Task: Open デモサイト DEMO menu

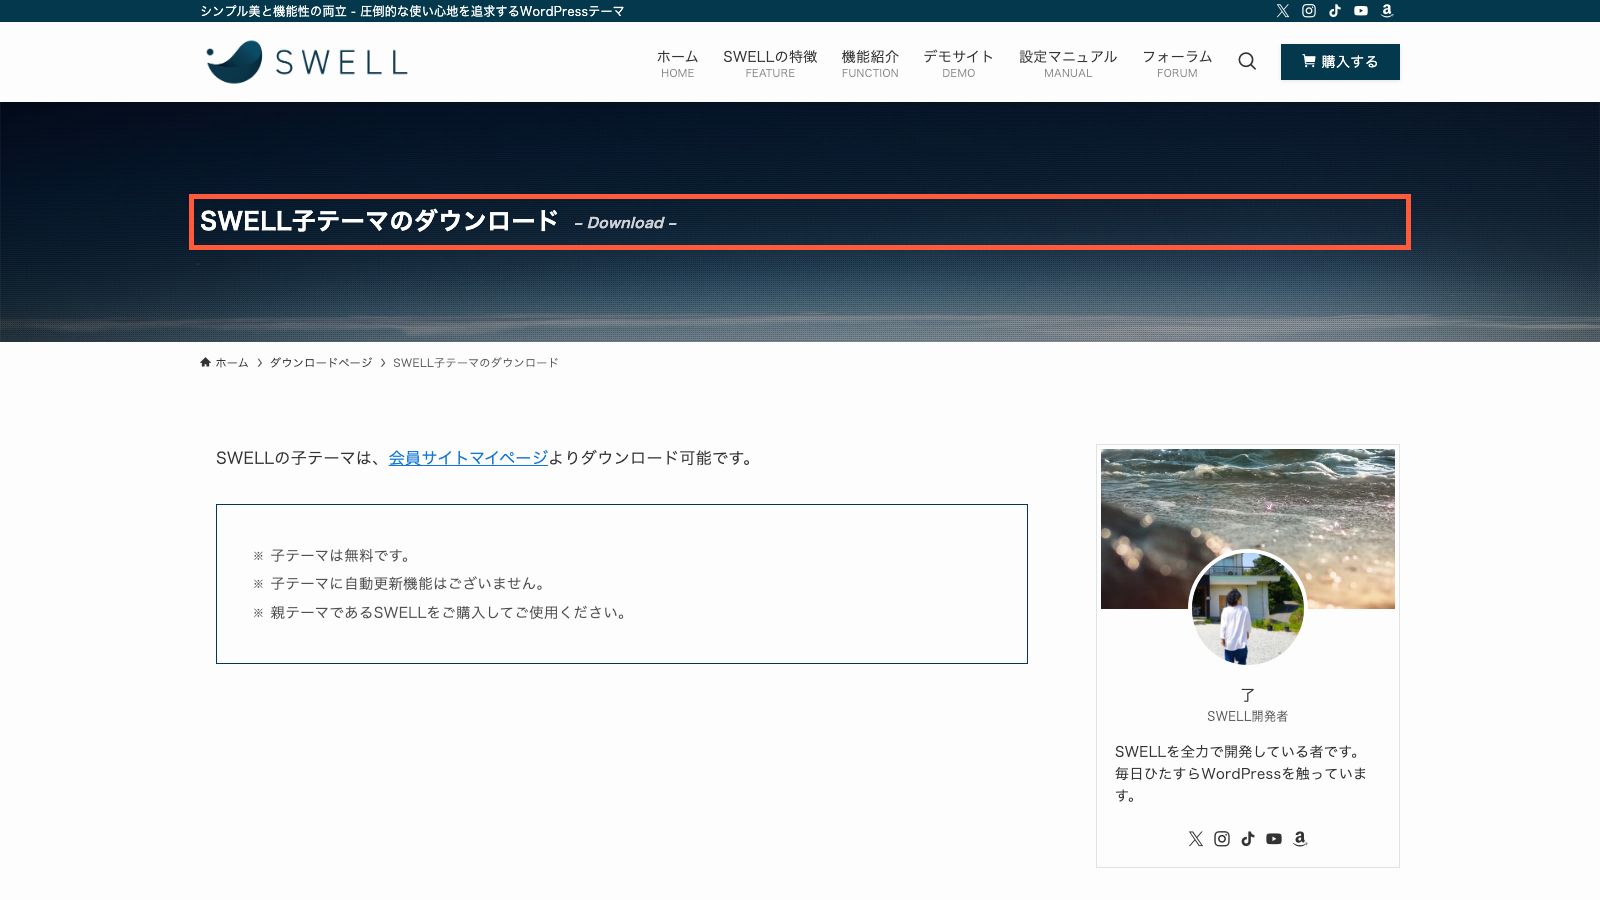Action: [958, 63]
